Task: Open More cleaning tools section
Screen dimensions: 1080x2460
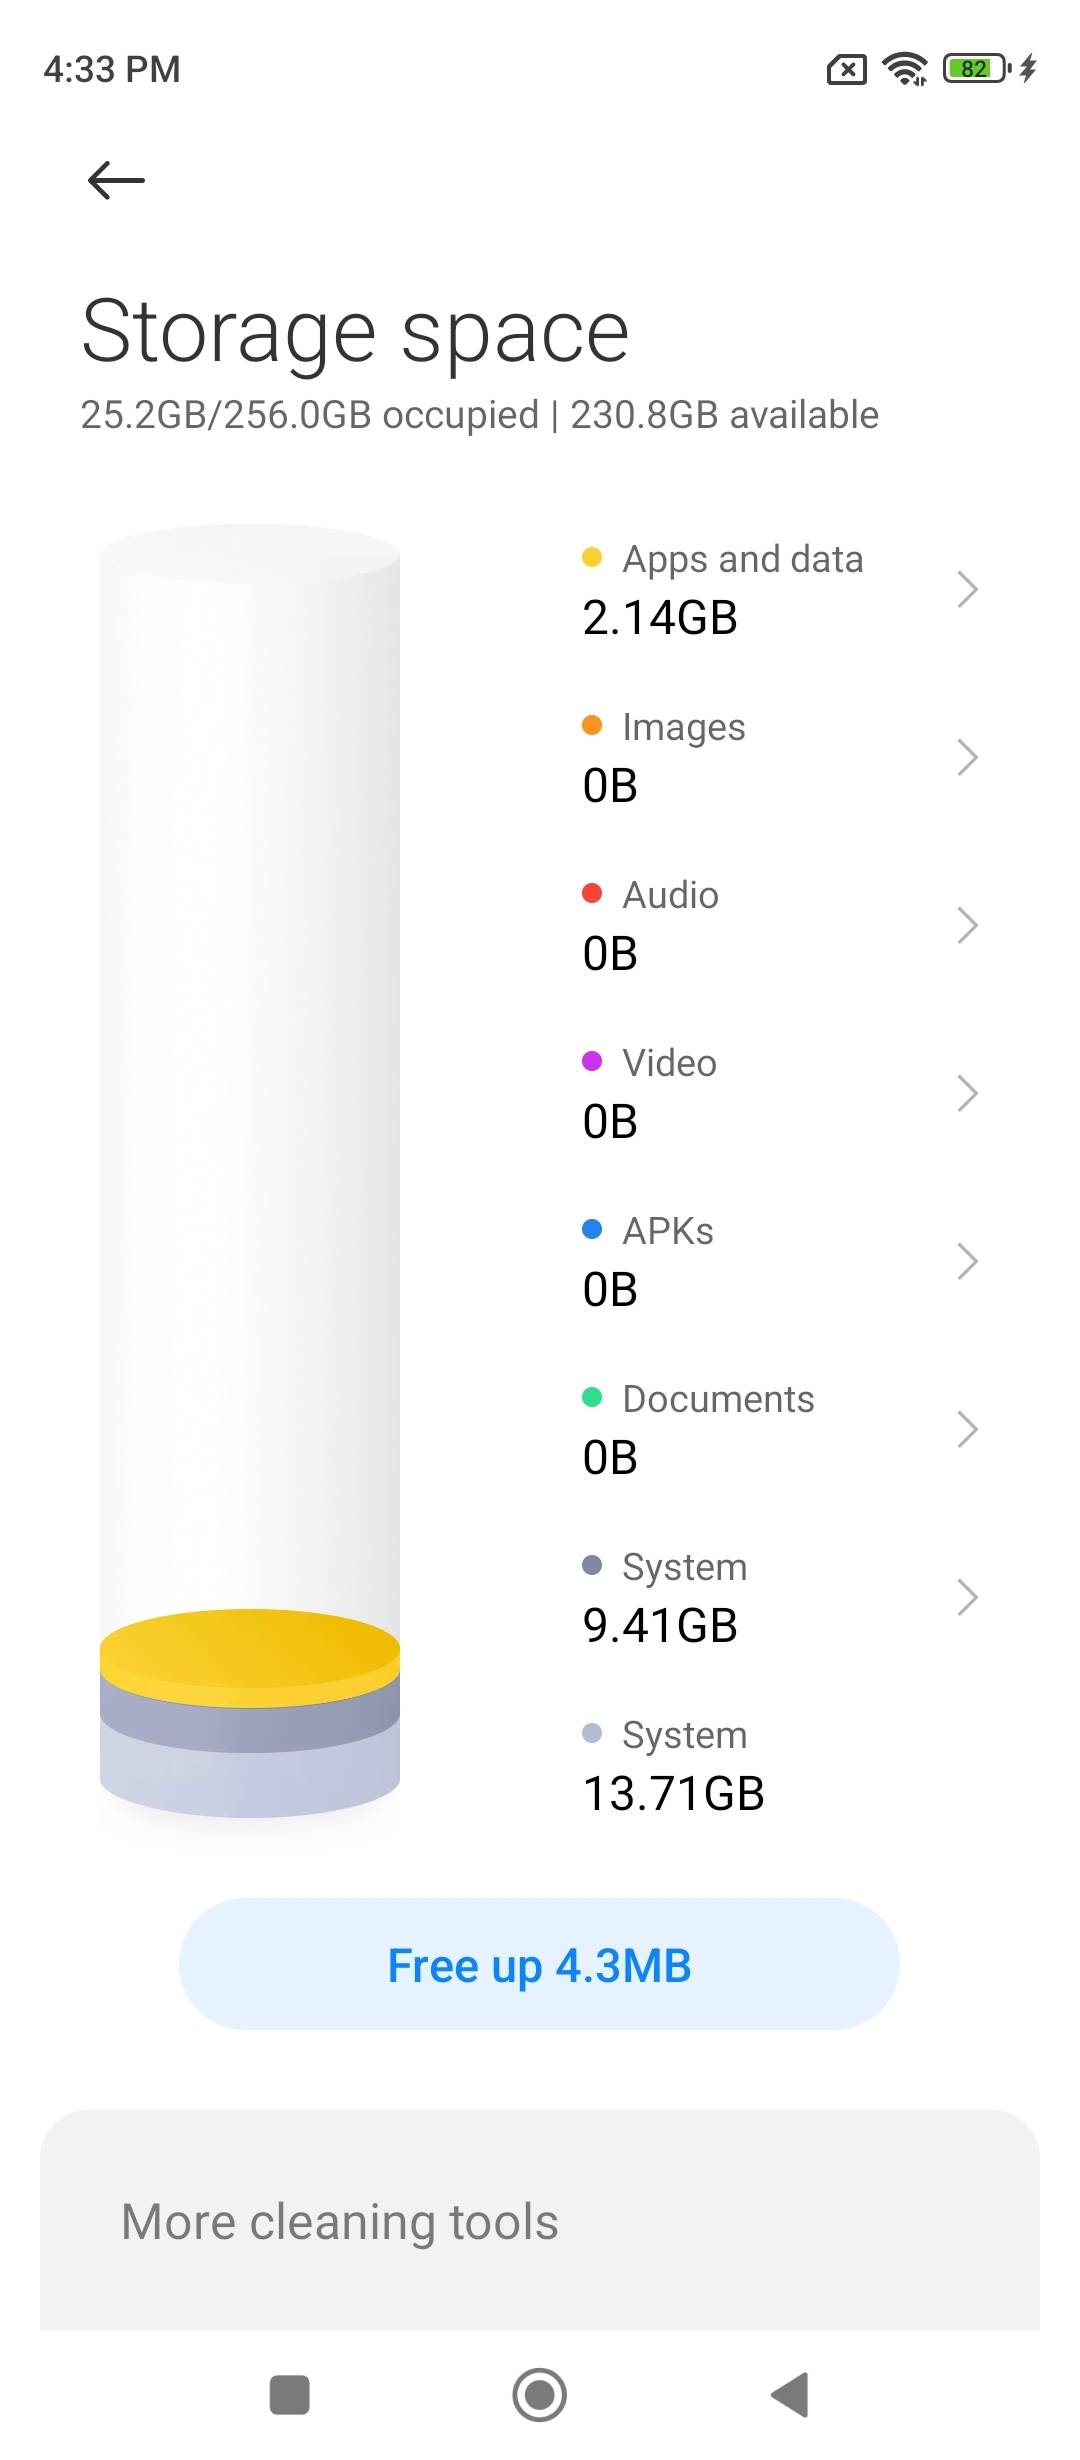Action: tap(340, 2222)
